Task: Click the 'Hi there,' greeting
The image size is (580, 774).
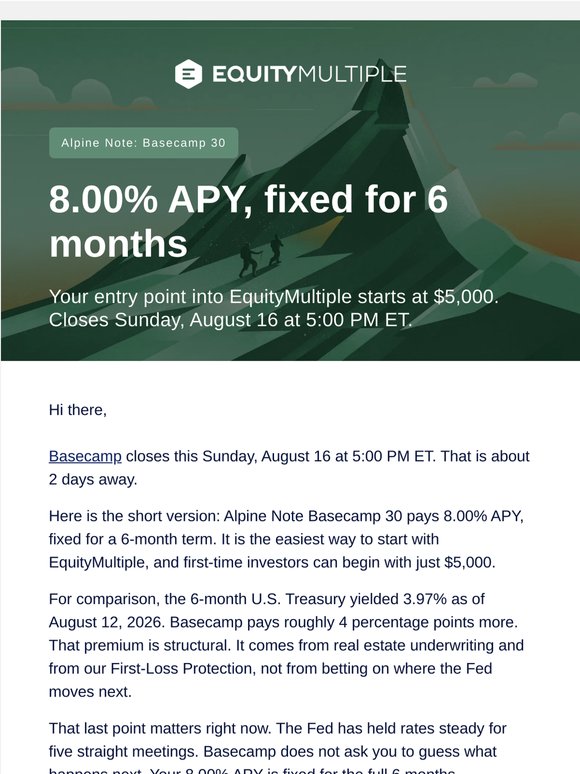Action: tap(77, 410)
